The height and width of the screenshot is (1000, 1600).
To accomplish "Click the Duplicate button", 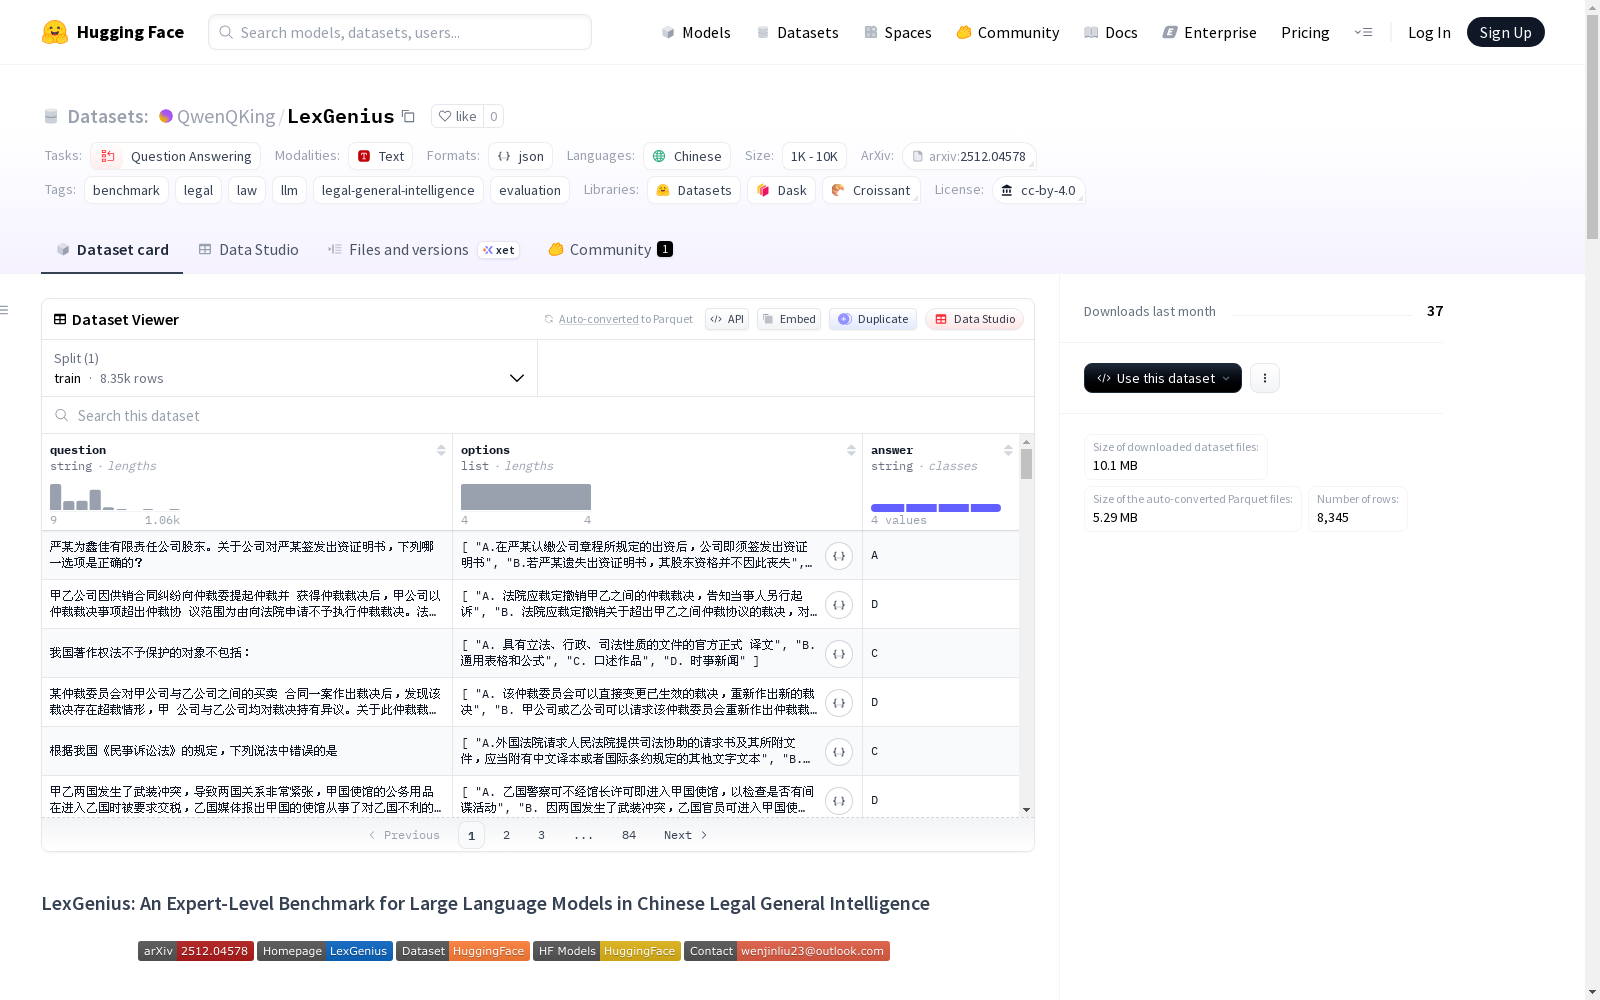I will [873, 319].
